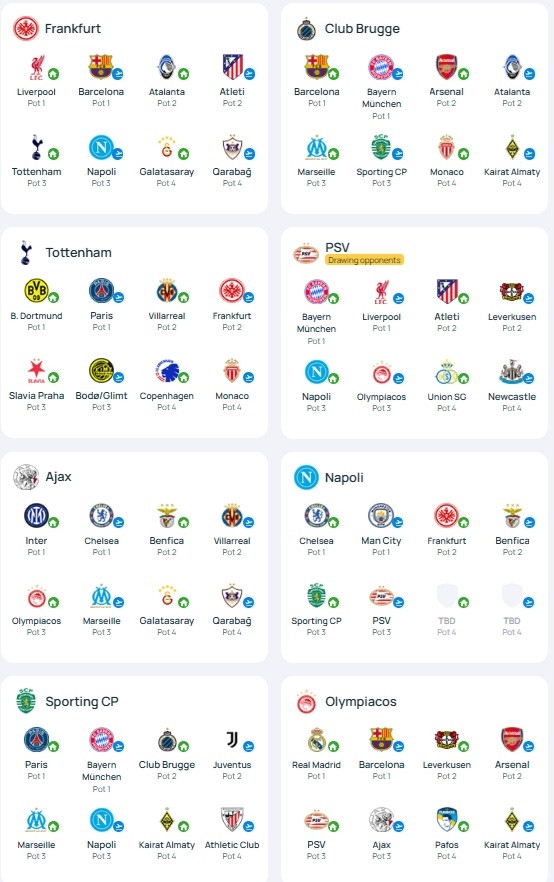The image size is (554, 882).
Task: Click the Man City crest under Napoli
Action: point(381,515)
